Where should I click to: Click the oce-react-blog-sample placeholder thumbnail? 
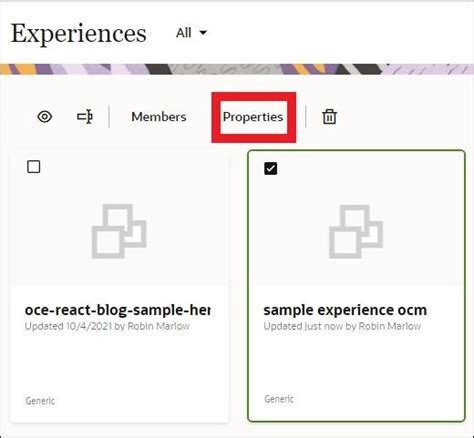point(119,231)
